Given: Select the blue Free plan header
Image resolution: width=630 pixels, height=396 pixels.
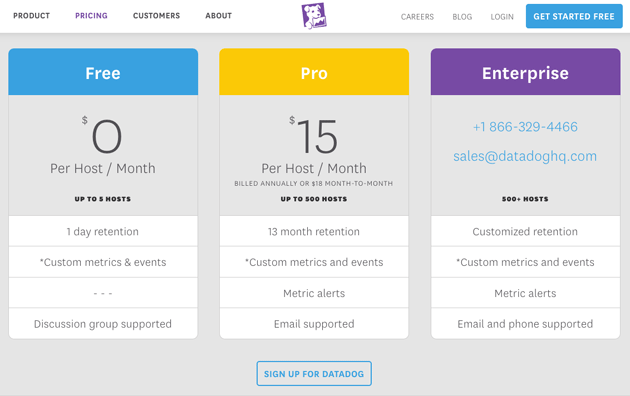Looking at the screenshot, I should tap(103, 72).
